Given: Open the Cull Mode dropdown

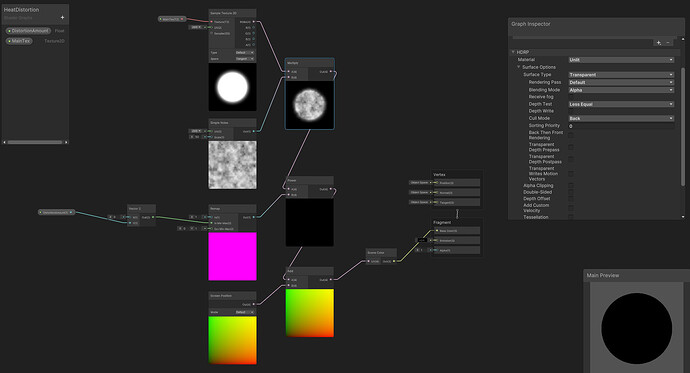Looking at the screenshot, I should pyautogui.click(x=621, y=118).
